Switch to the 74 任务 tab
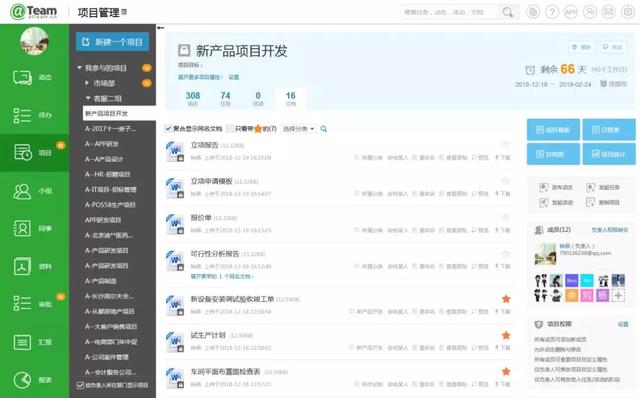640x398 pixels. click(225, 99)
